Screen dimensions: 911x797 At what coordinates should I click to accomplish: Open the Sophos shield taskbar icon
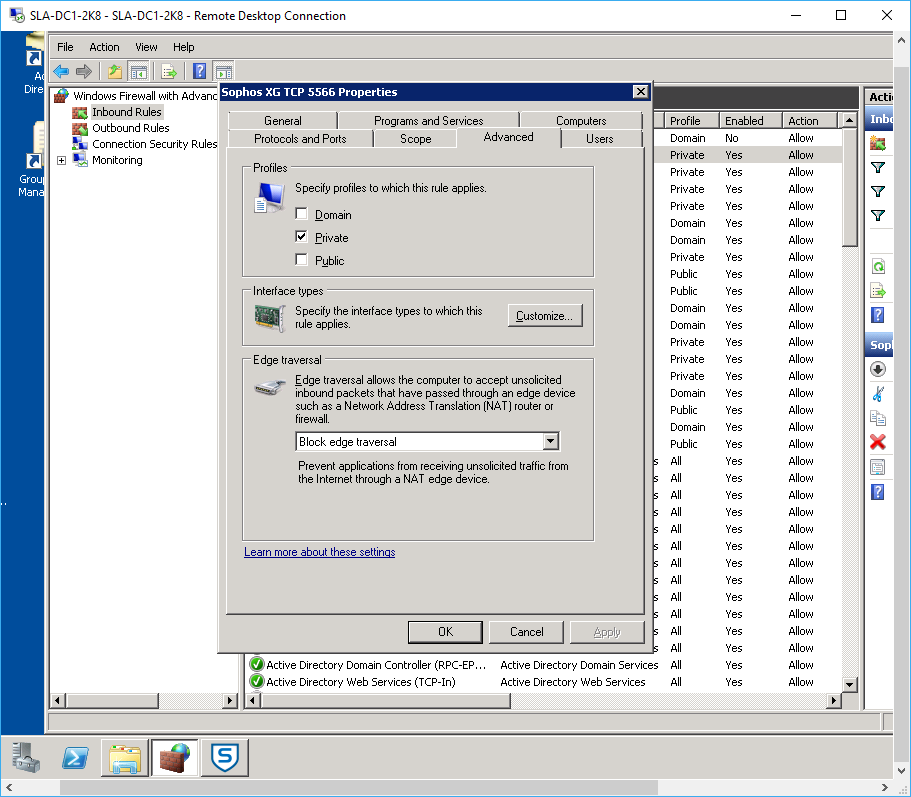225,757
